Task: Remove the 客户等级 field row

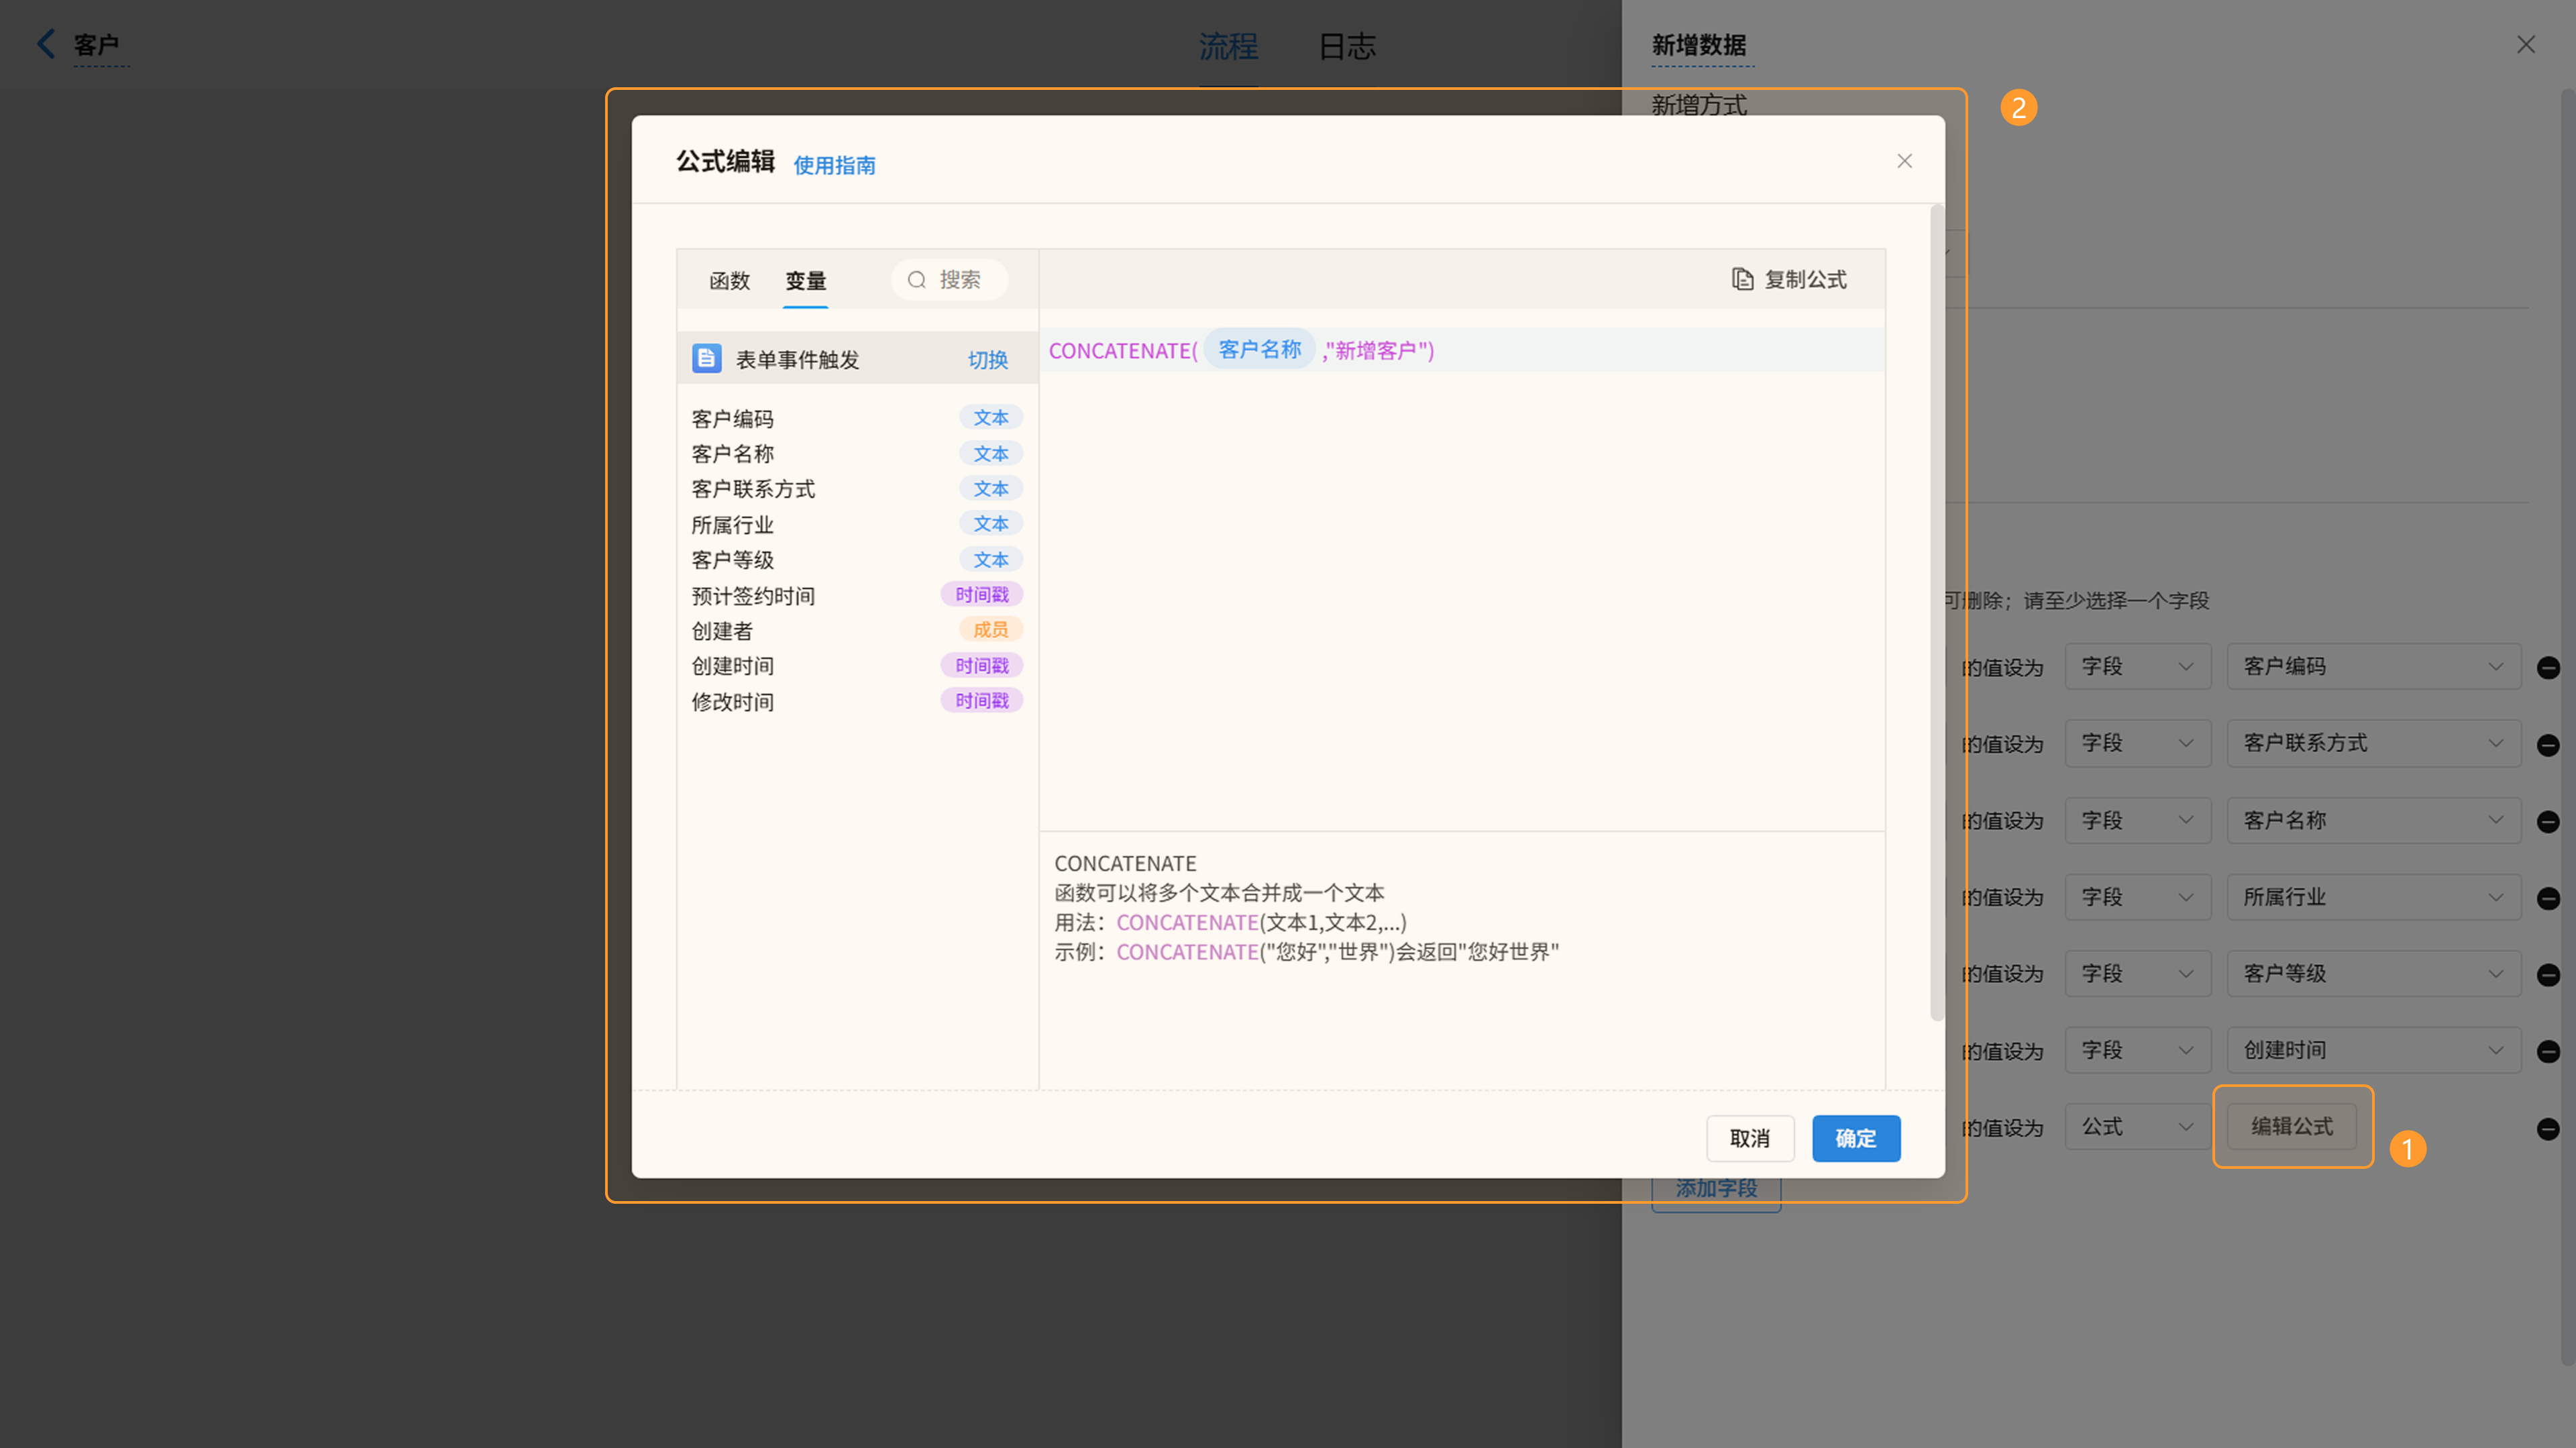Action: [2548, 974]
